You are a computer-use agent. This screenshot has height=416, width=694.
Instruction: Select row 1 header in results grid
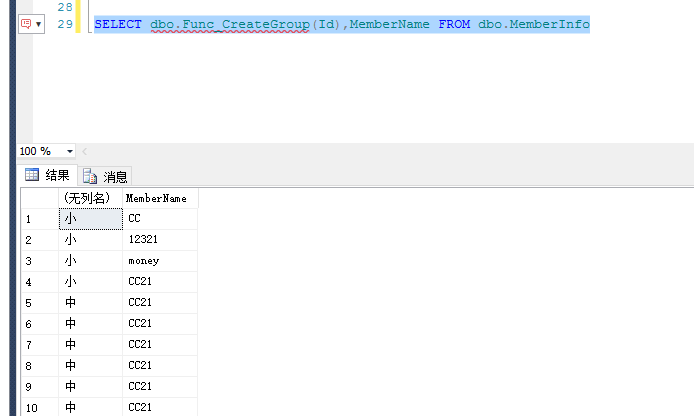pos(40,219)
